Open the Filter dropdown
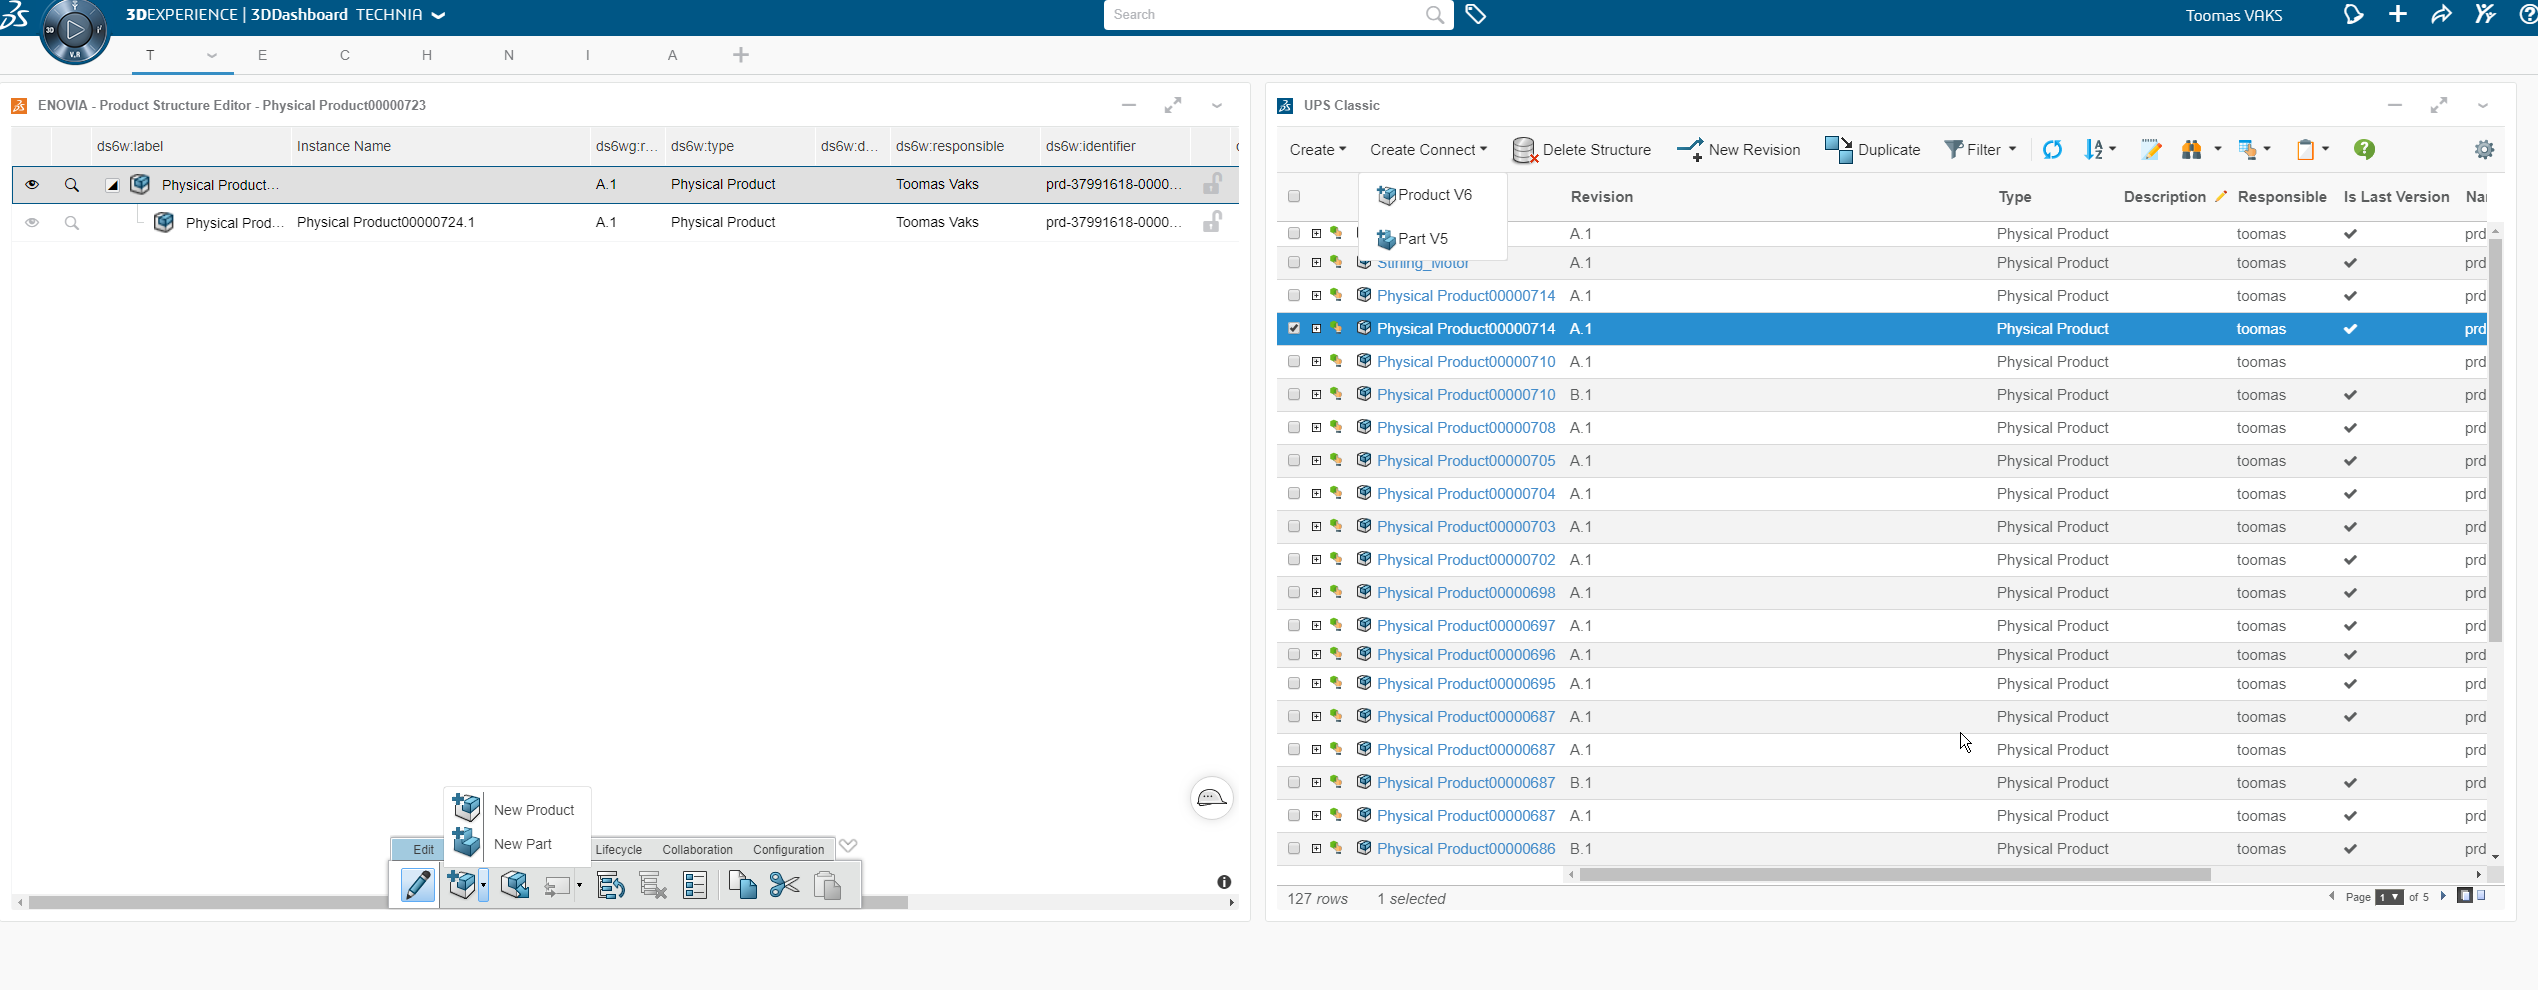Viewport: 2538px width, 990px height. pyautogui.click(x=1980, y=150)
